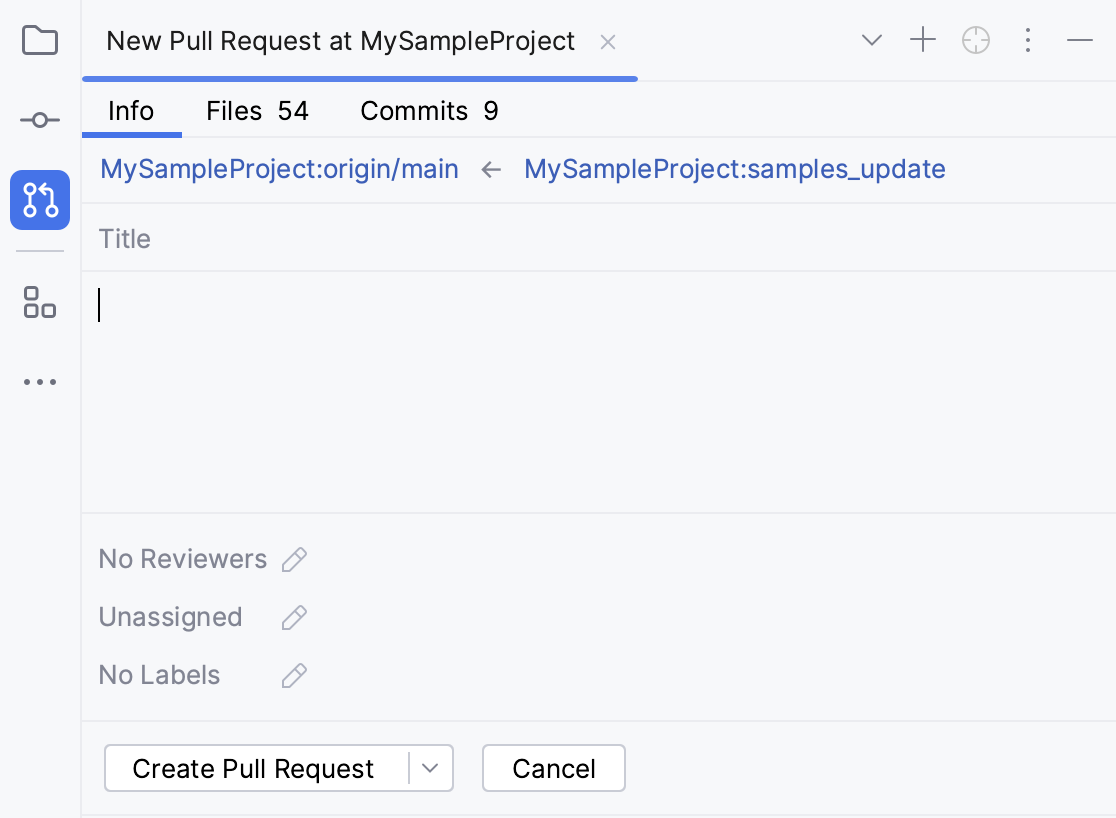This screenshot has width=1116, height=818.
Task: Create a new pull request with plus icon
Action: (922, 40)
